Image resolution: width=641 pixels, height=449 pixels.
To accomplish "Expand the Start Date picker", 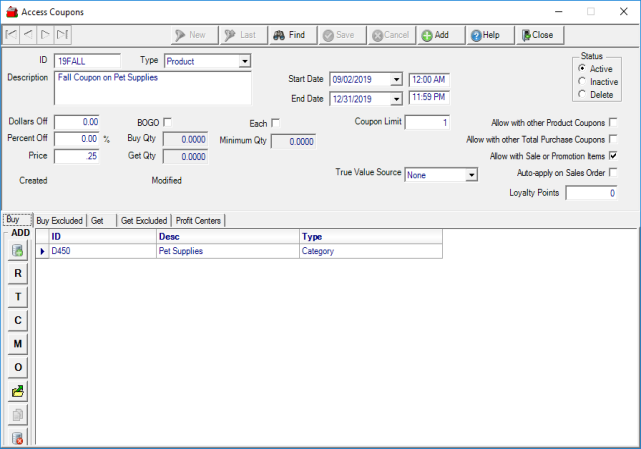I will coord(397,80).
